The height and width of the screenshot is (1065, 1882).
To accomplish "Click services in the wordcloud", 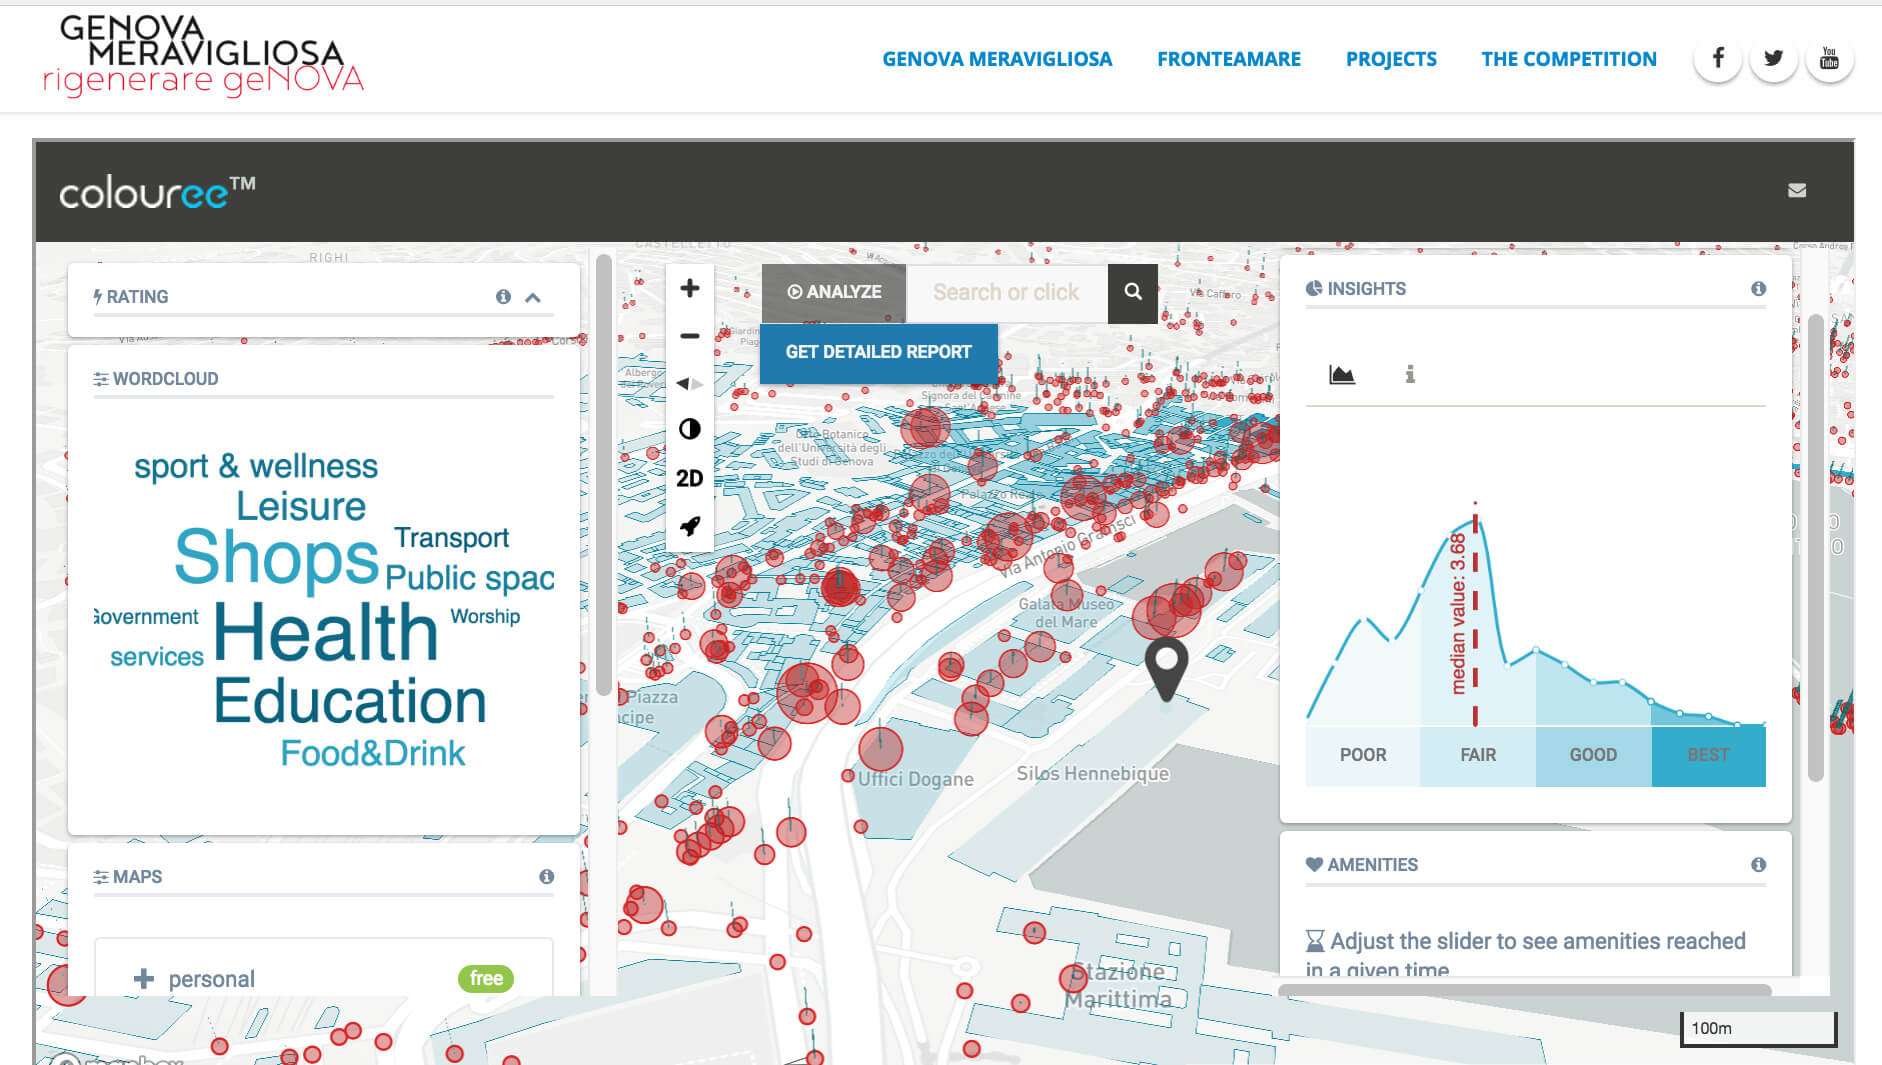I will [x=157, y=657].
